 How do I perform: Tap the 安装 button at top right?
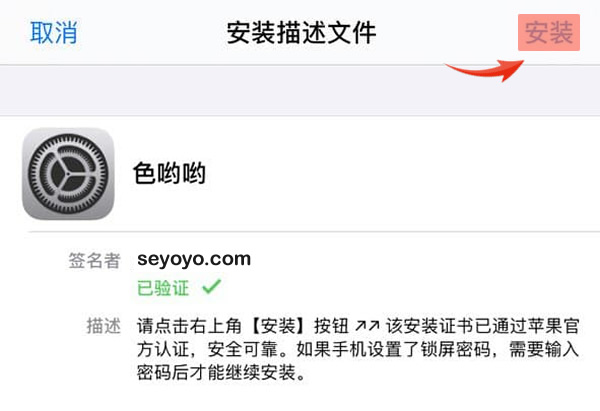548,33
